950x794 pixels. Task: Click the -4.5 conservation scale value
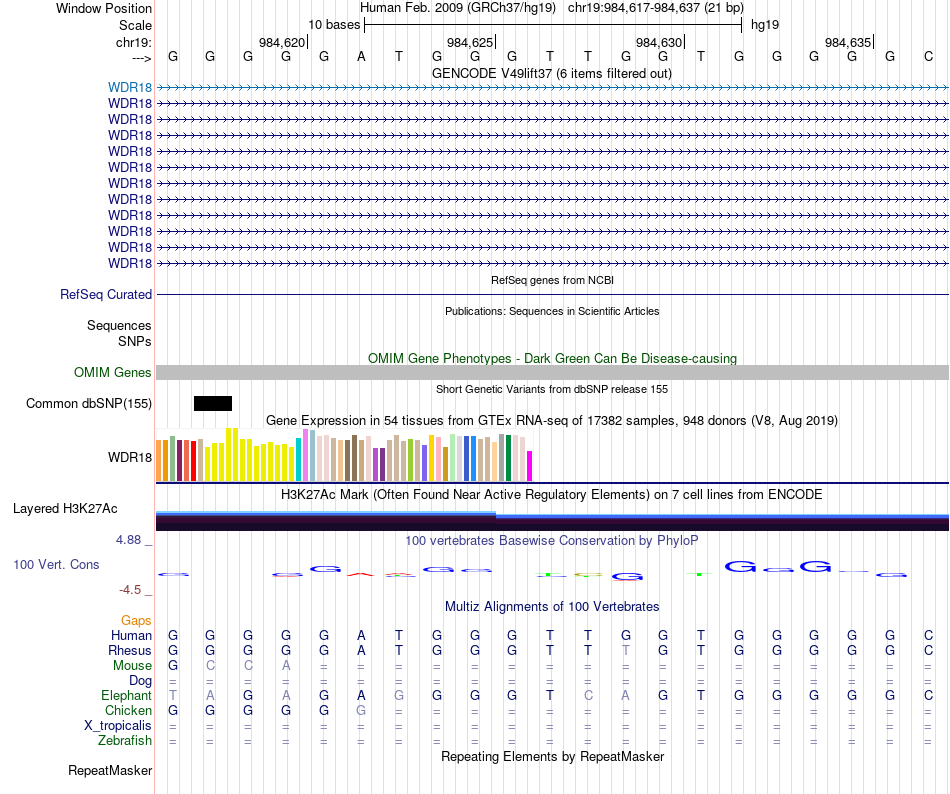tap(130, 590)
